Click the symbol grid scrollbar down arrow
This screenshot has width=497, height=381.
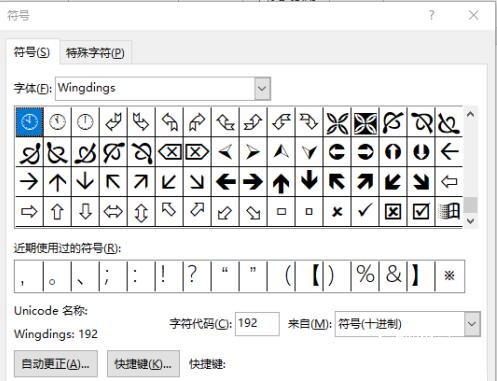[x=470, y=221]
